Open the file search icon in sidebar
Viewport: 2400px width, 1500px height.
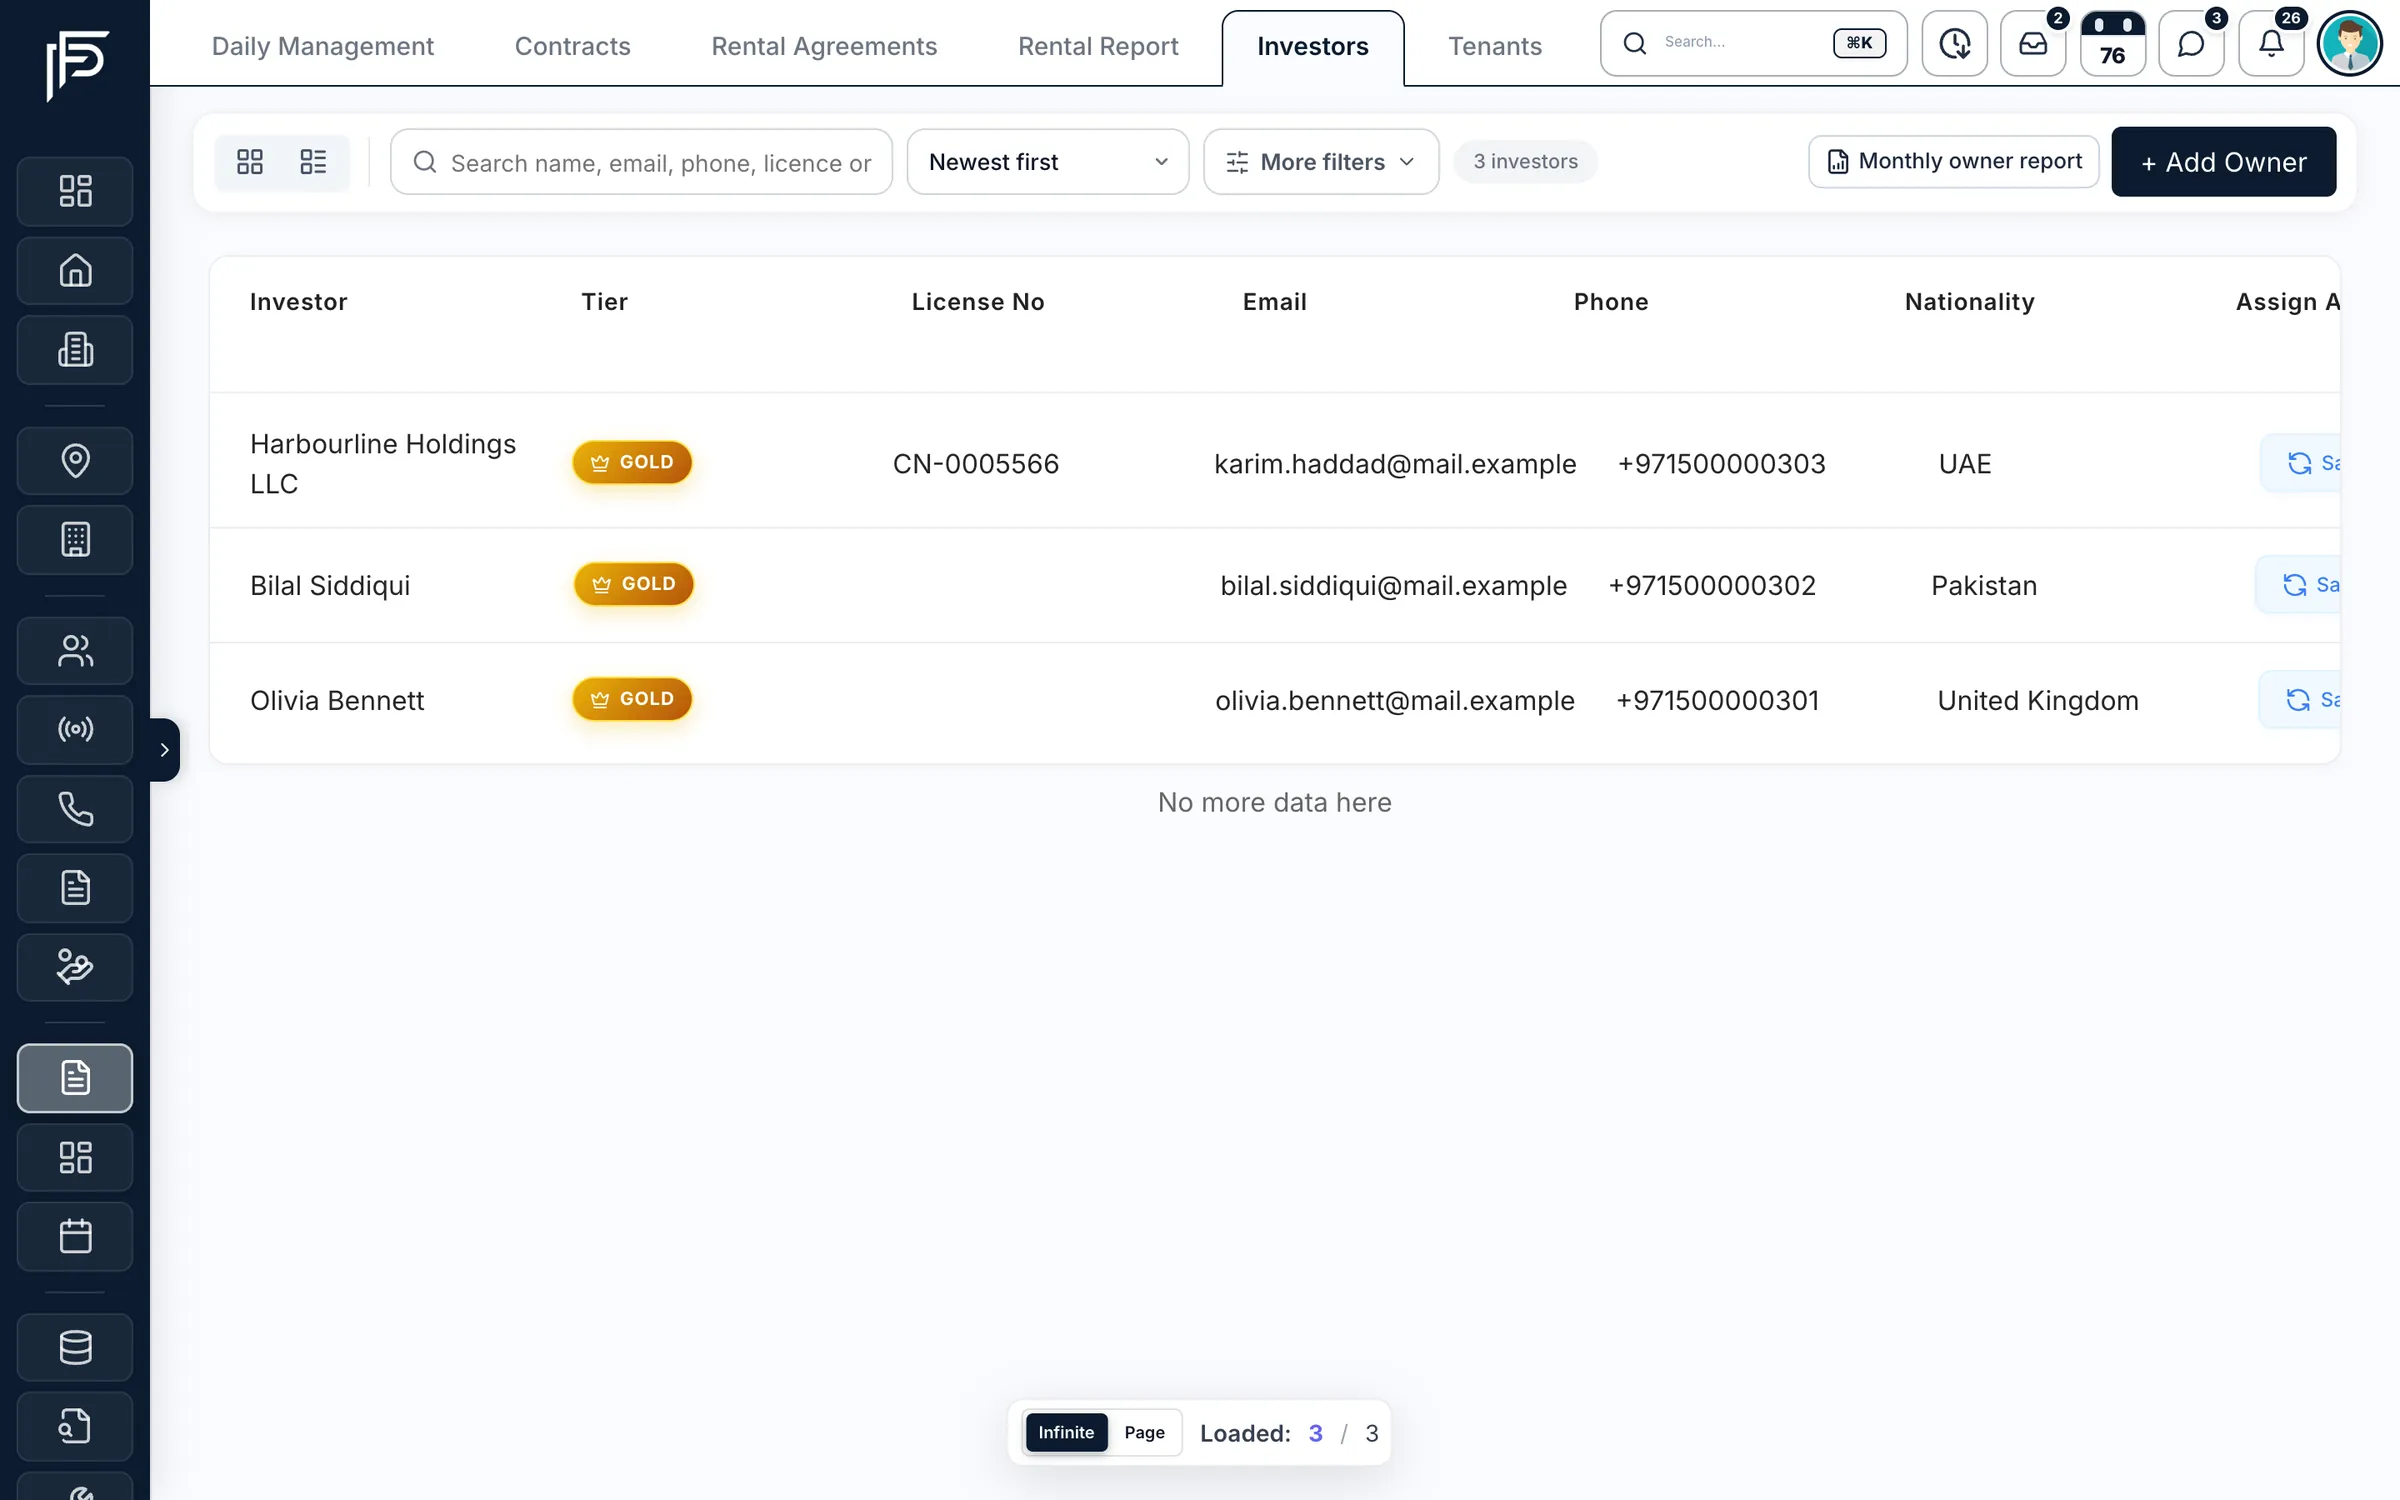point(75,1426)
